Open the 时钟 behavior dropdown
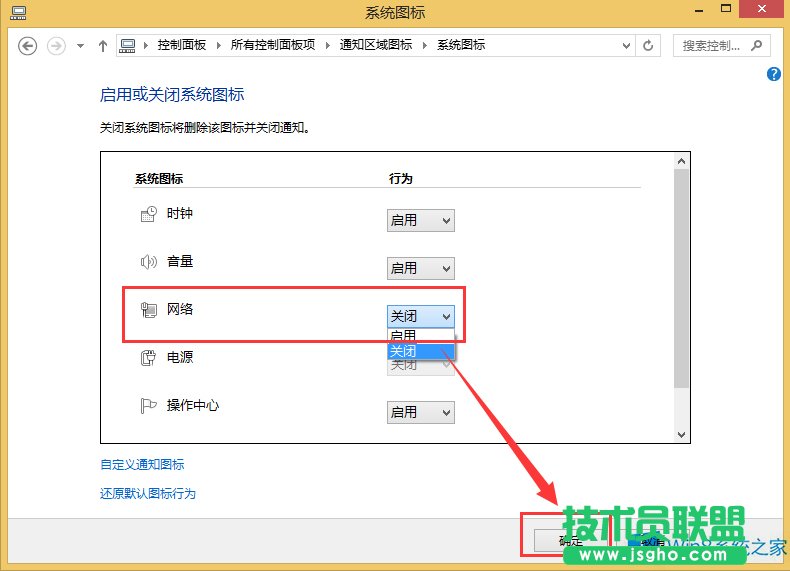This screenshot has width=790, height=571. (421, 221)
